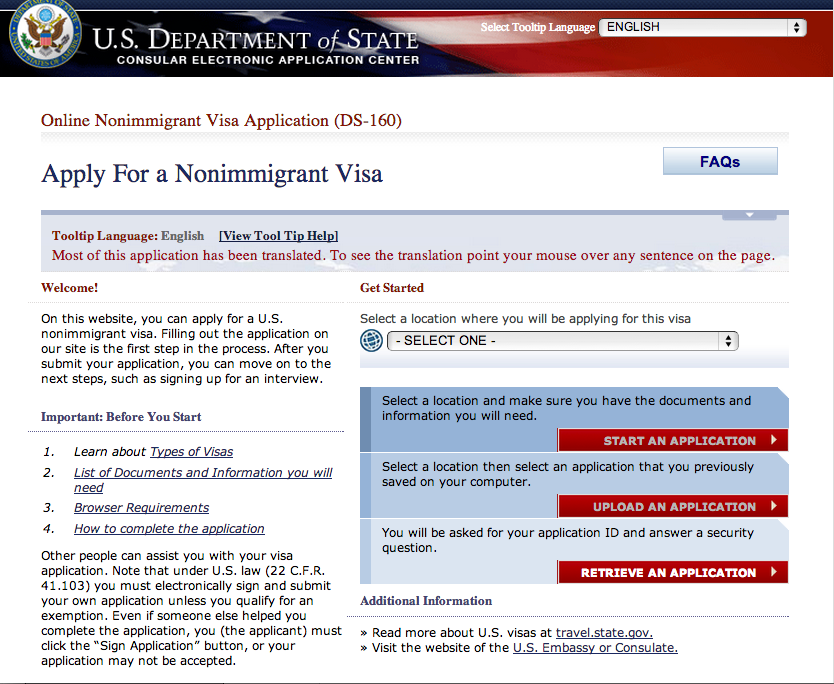The width and height of the screenshot is (834, 684).
Task: Open the Browser Requirements link
Action: pyautogui.click(x=141, y=508)
